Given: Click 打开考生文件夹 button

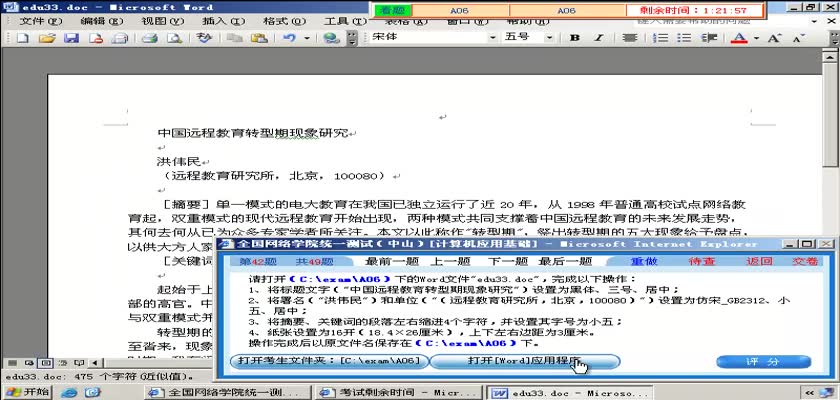Looking at the screenshot, I should [x=329, y=361].
